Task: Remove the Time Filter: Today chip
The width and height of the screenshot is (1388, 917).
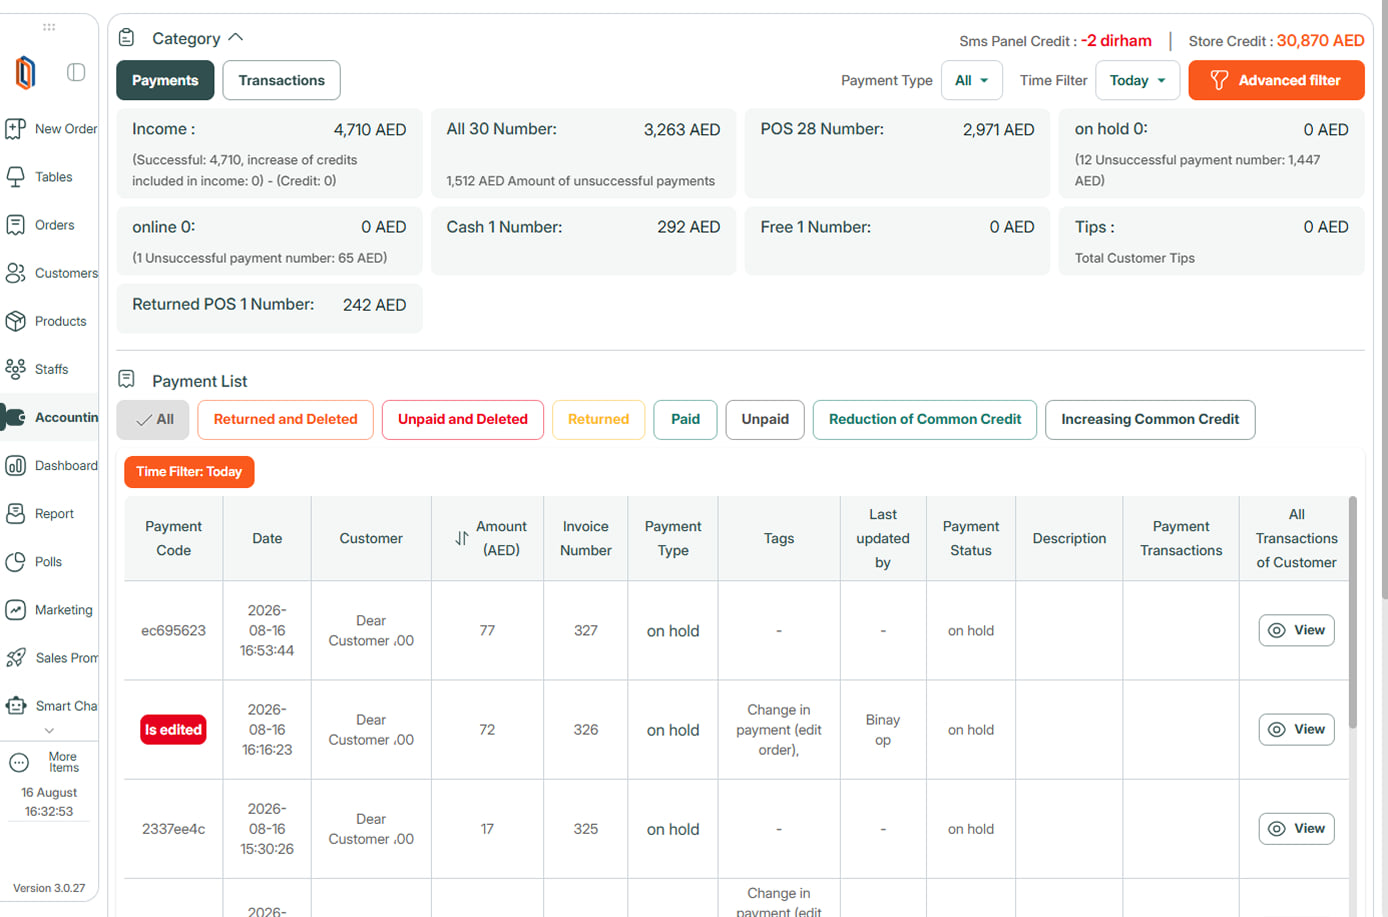Action: tap(189, 471)
